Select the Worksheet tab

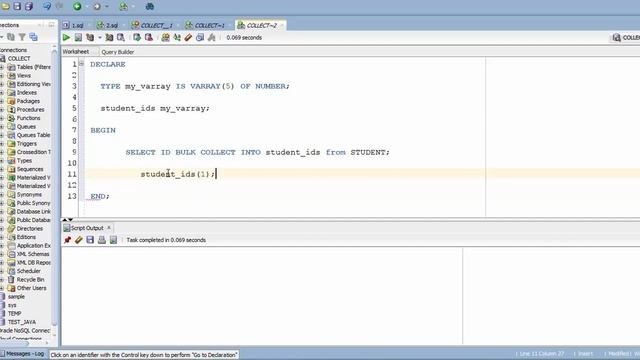pyautogui.click(x=76, y=52)
